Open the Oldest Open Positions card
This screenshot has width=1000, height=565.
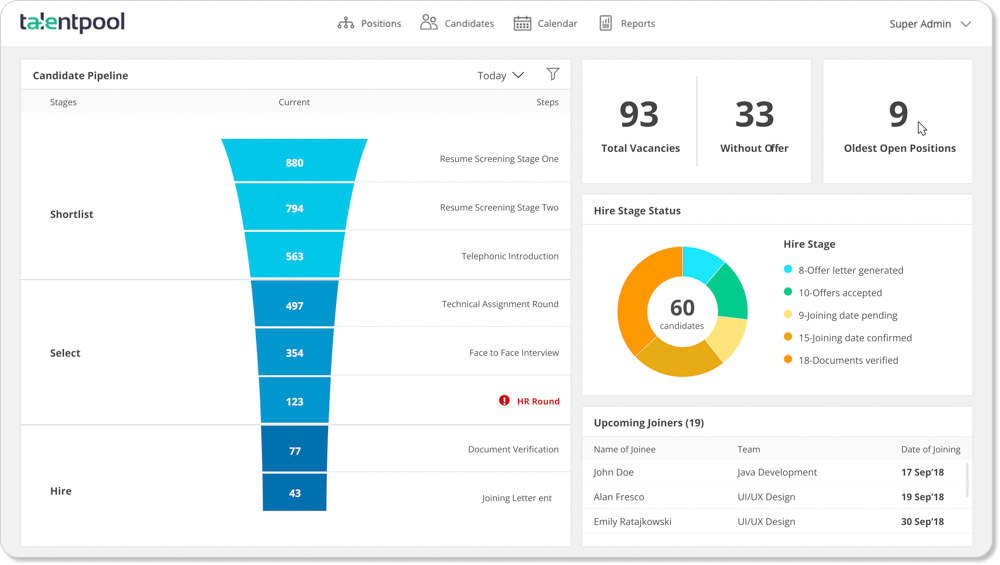tap(898, 122)
